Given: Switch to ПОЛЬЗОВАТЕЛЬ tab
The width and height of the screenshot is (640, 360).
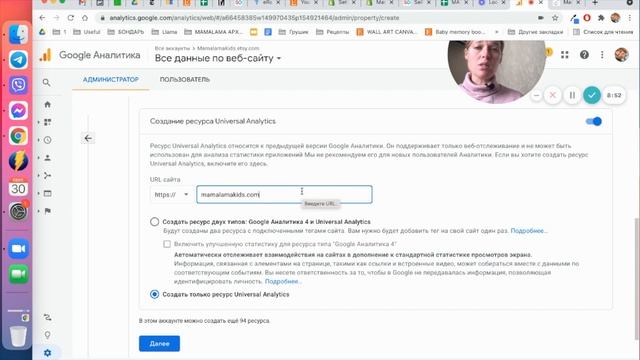Looking at the screenshot, I should pyautogui.click(x=184, y=80).
